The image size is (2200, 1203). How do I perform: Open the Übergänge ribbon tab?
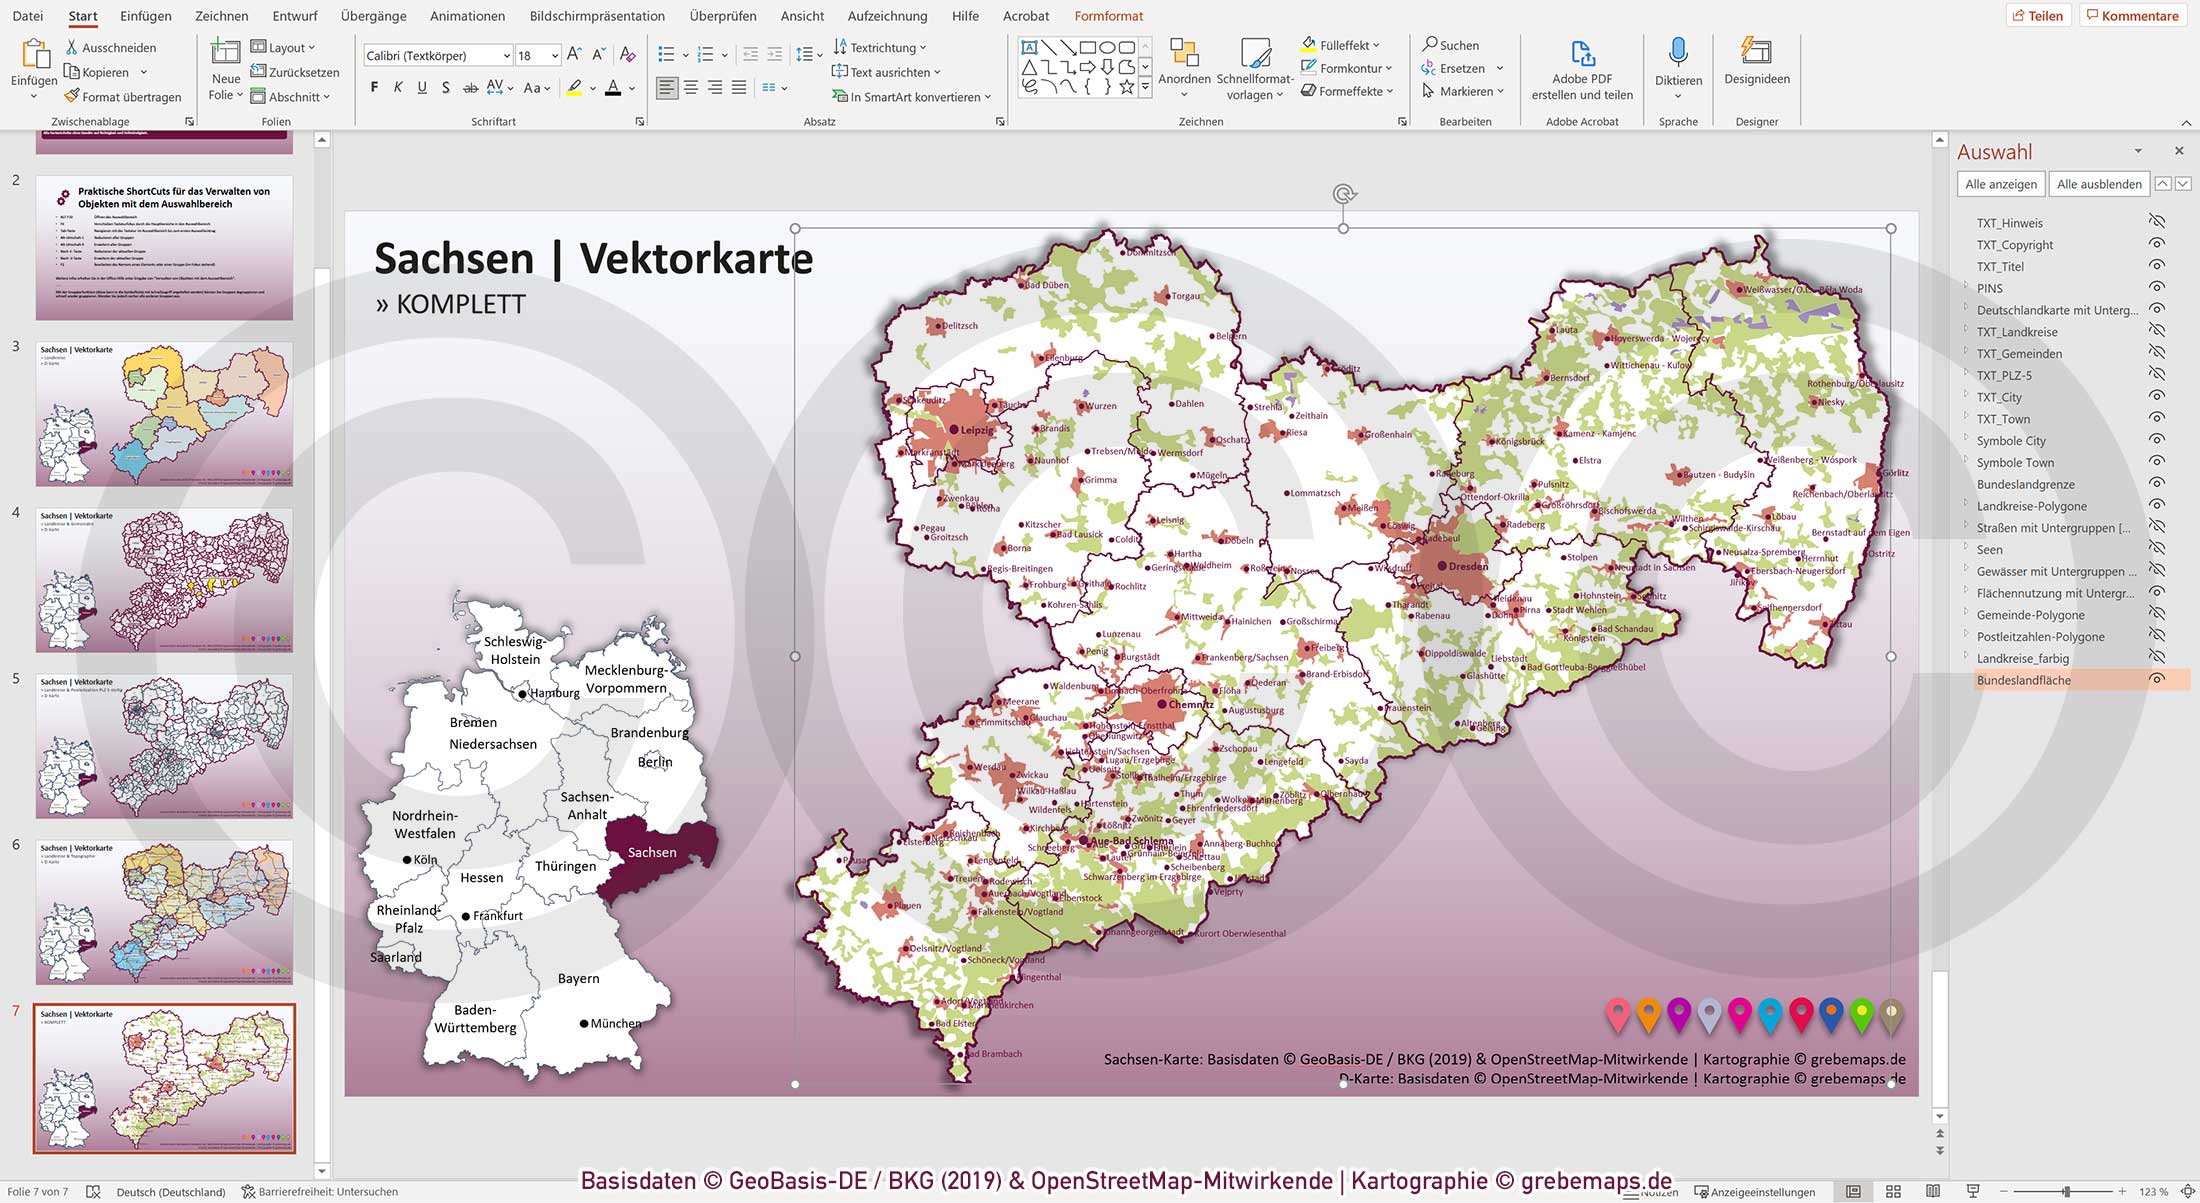[x=372, y=15]
